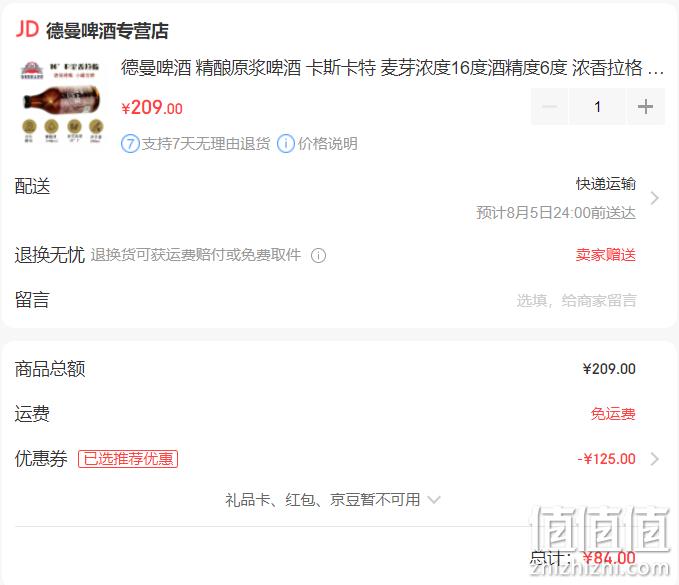Expand 礼品卡、红包、京豆暂不可用 dropdown
Screen dimensions: 679x585
coord(332,500)
